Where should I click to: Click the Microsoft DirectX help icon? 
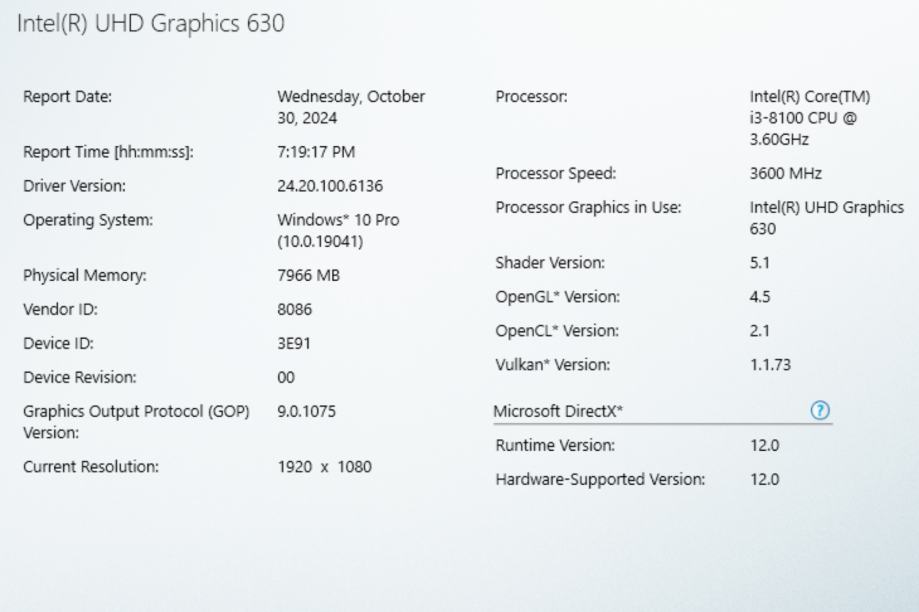pos(821,411)
